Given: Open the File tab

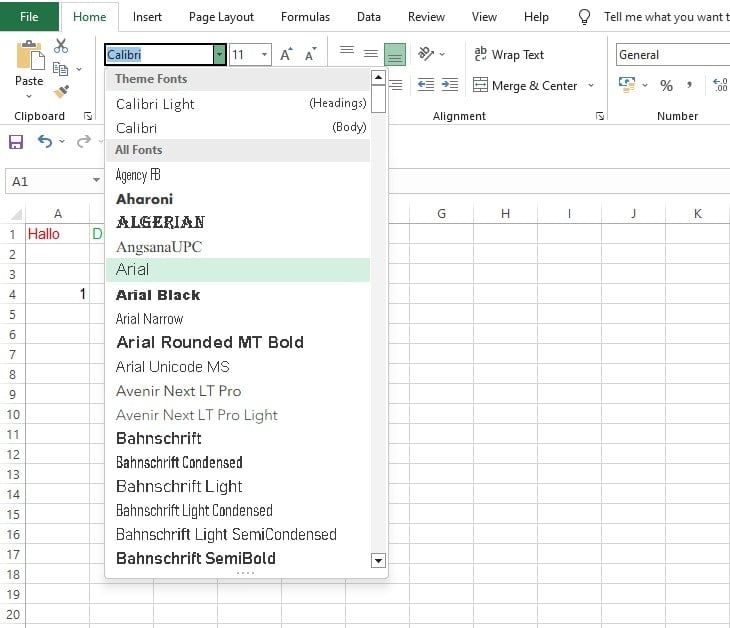Looking at the screenshot, I should pyautogui.click(x=29, y=17).
